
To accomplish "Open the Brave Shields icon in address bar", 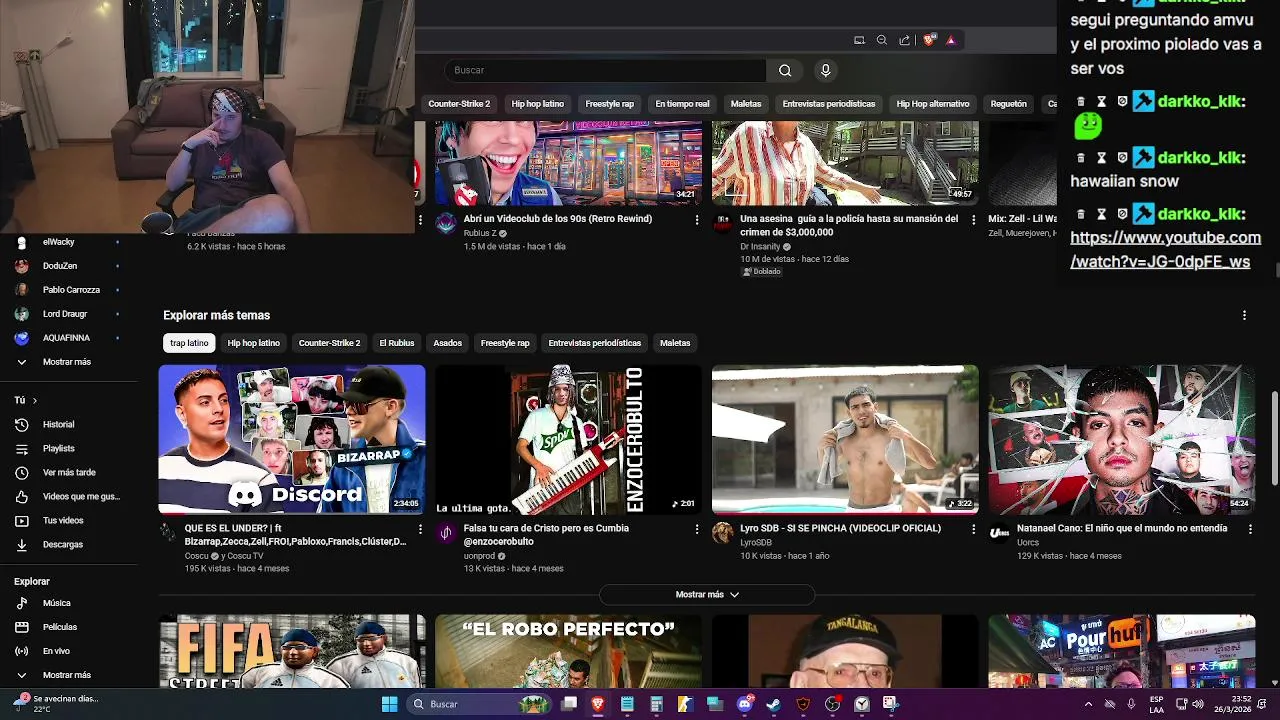I will tap(929, 40).
